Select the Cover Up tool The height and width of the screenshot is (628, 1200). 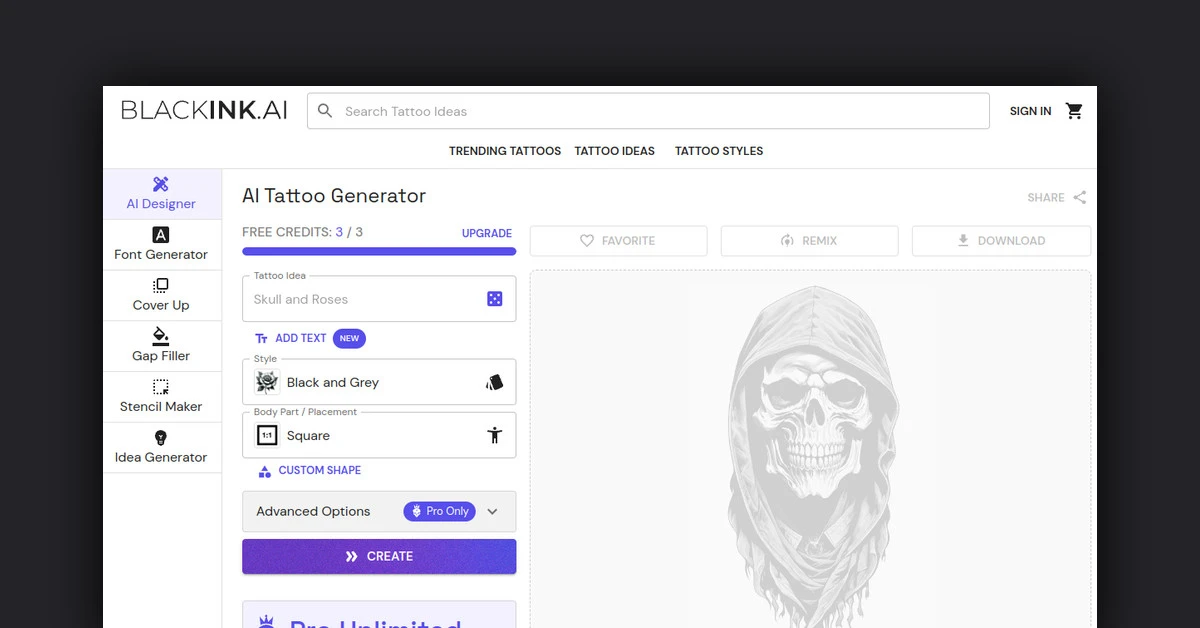coord(161,295)
